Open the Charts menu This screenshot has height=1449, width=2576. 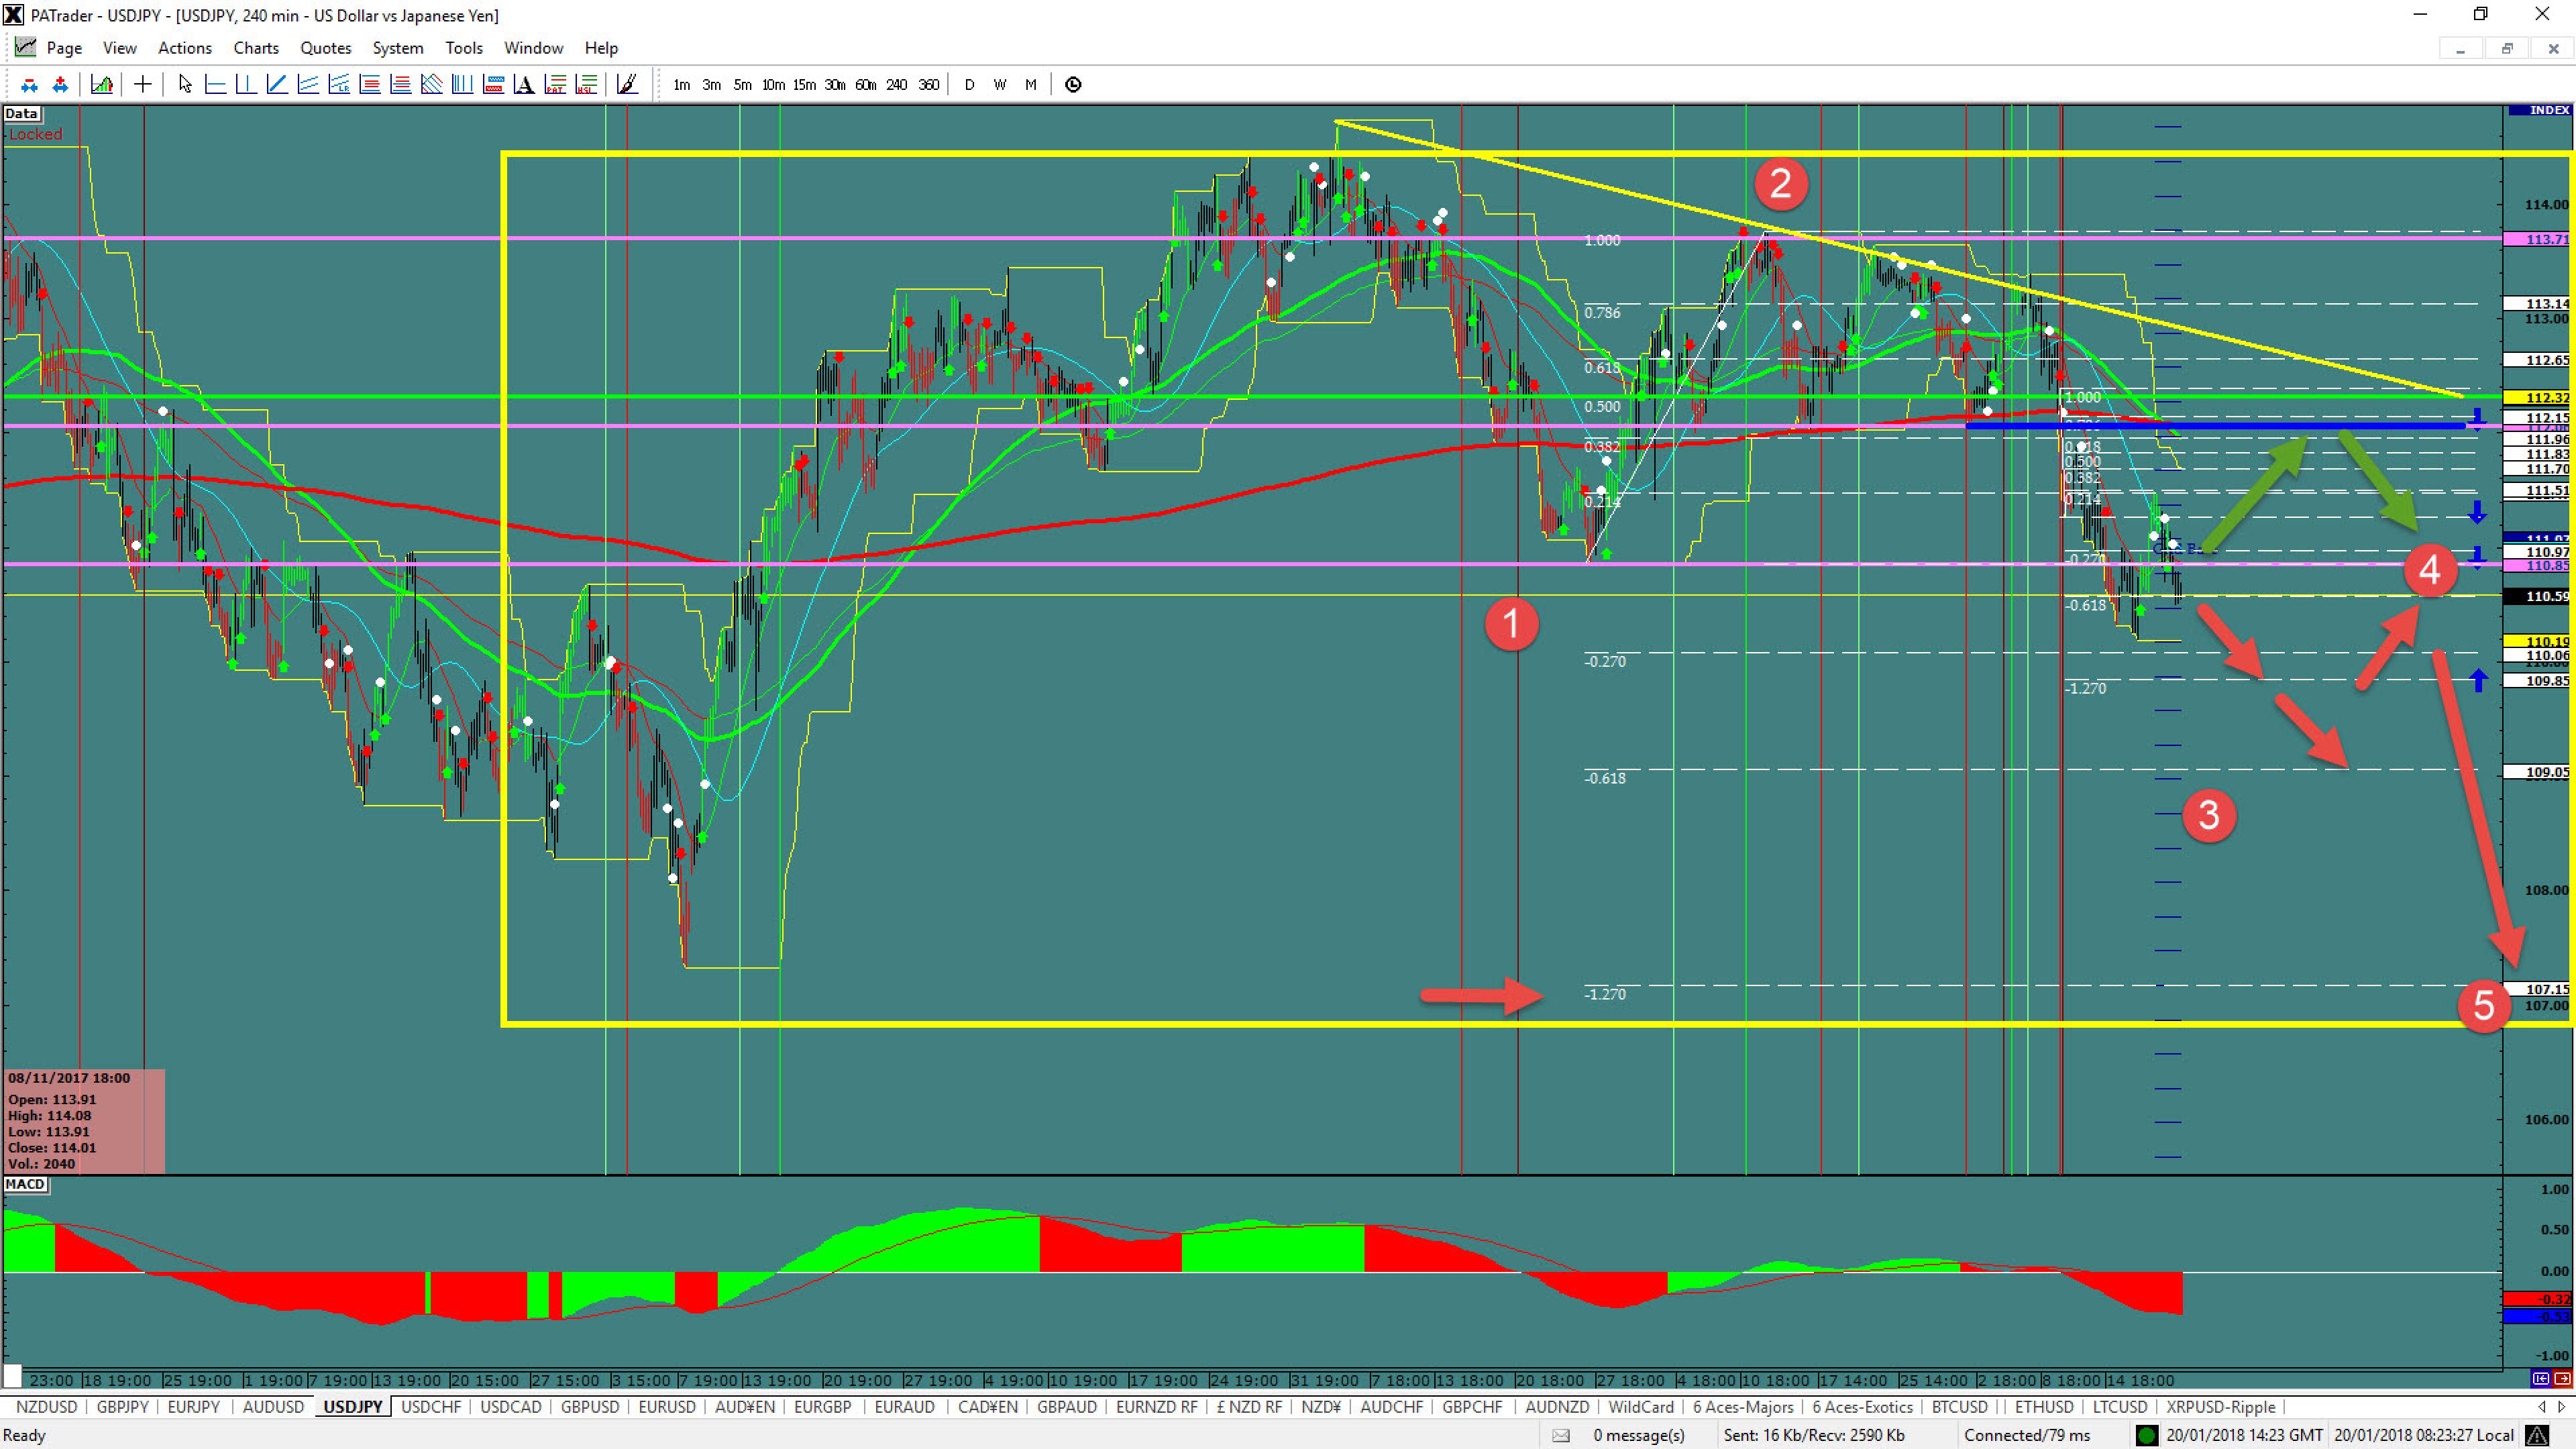coord(256,48)
